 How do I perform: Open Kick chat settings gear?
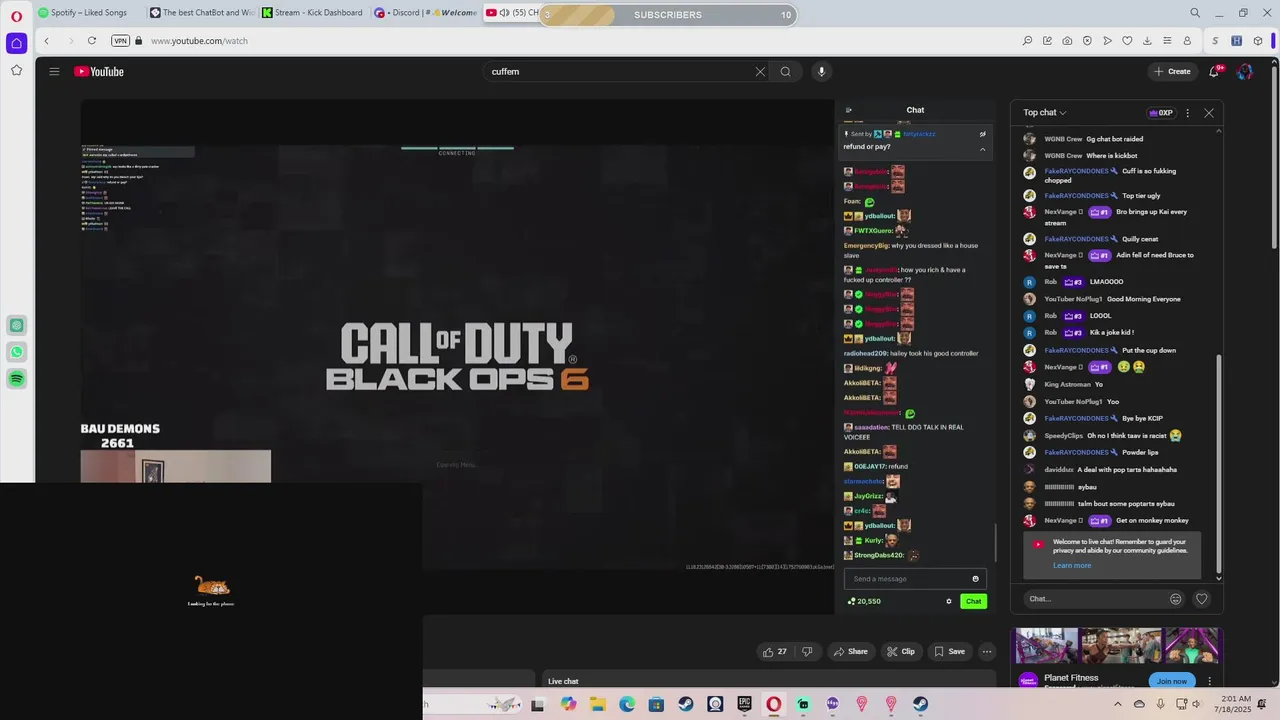[949, 601]
